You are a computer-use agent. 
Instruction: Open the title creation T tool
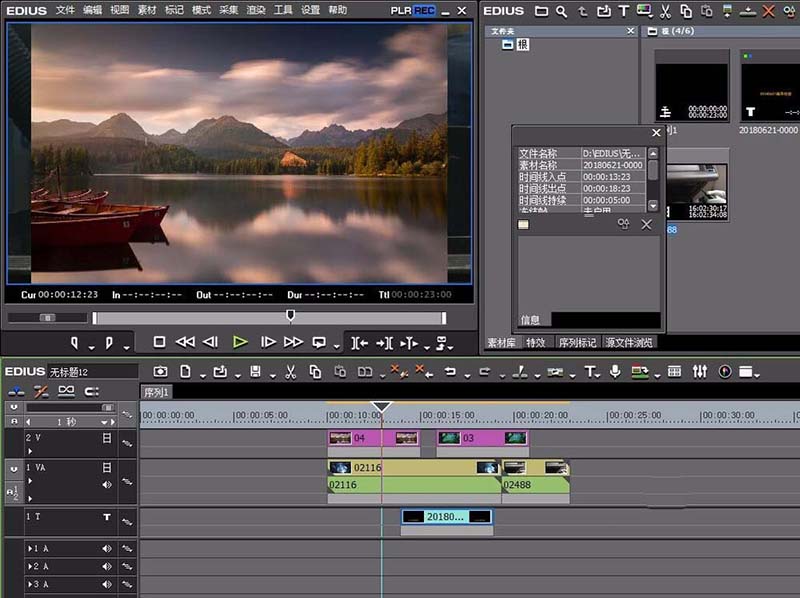590,372
